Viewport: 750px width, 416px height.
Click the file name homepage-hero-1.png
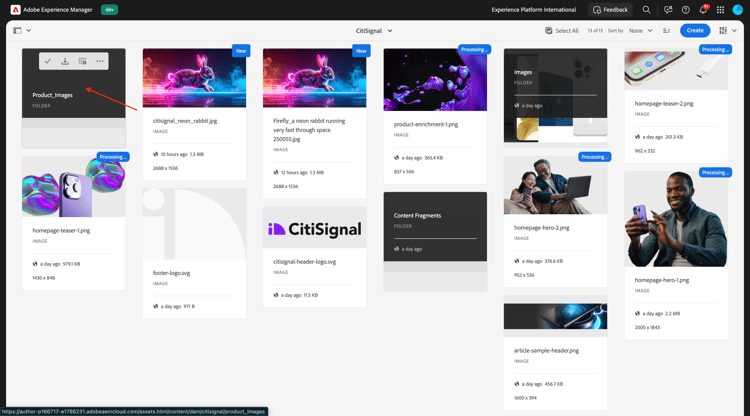tap(662, 280)
